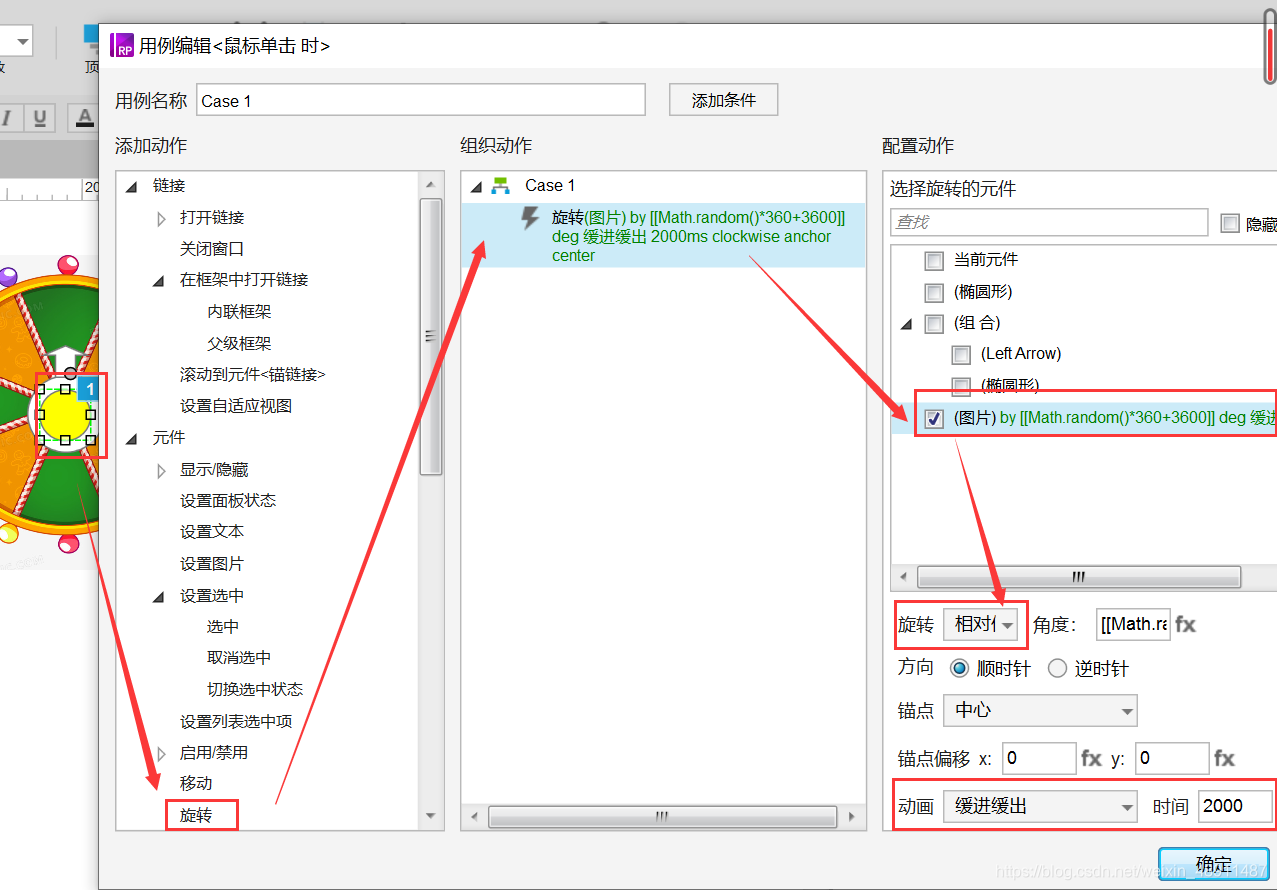Open the 动画 缓进缓出 dropdown

(x=1040, y=806)
